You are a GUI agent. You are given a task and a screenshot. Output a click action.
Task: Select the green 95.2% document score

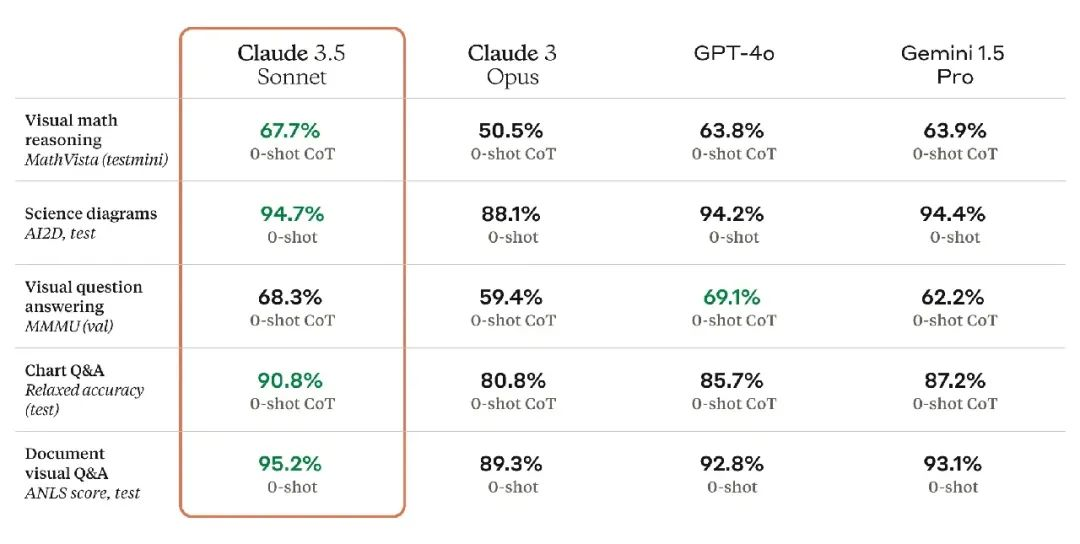(x=292, y=464)
